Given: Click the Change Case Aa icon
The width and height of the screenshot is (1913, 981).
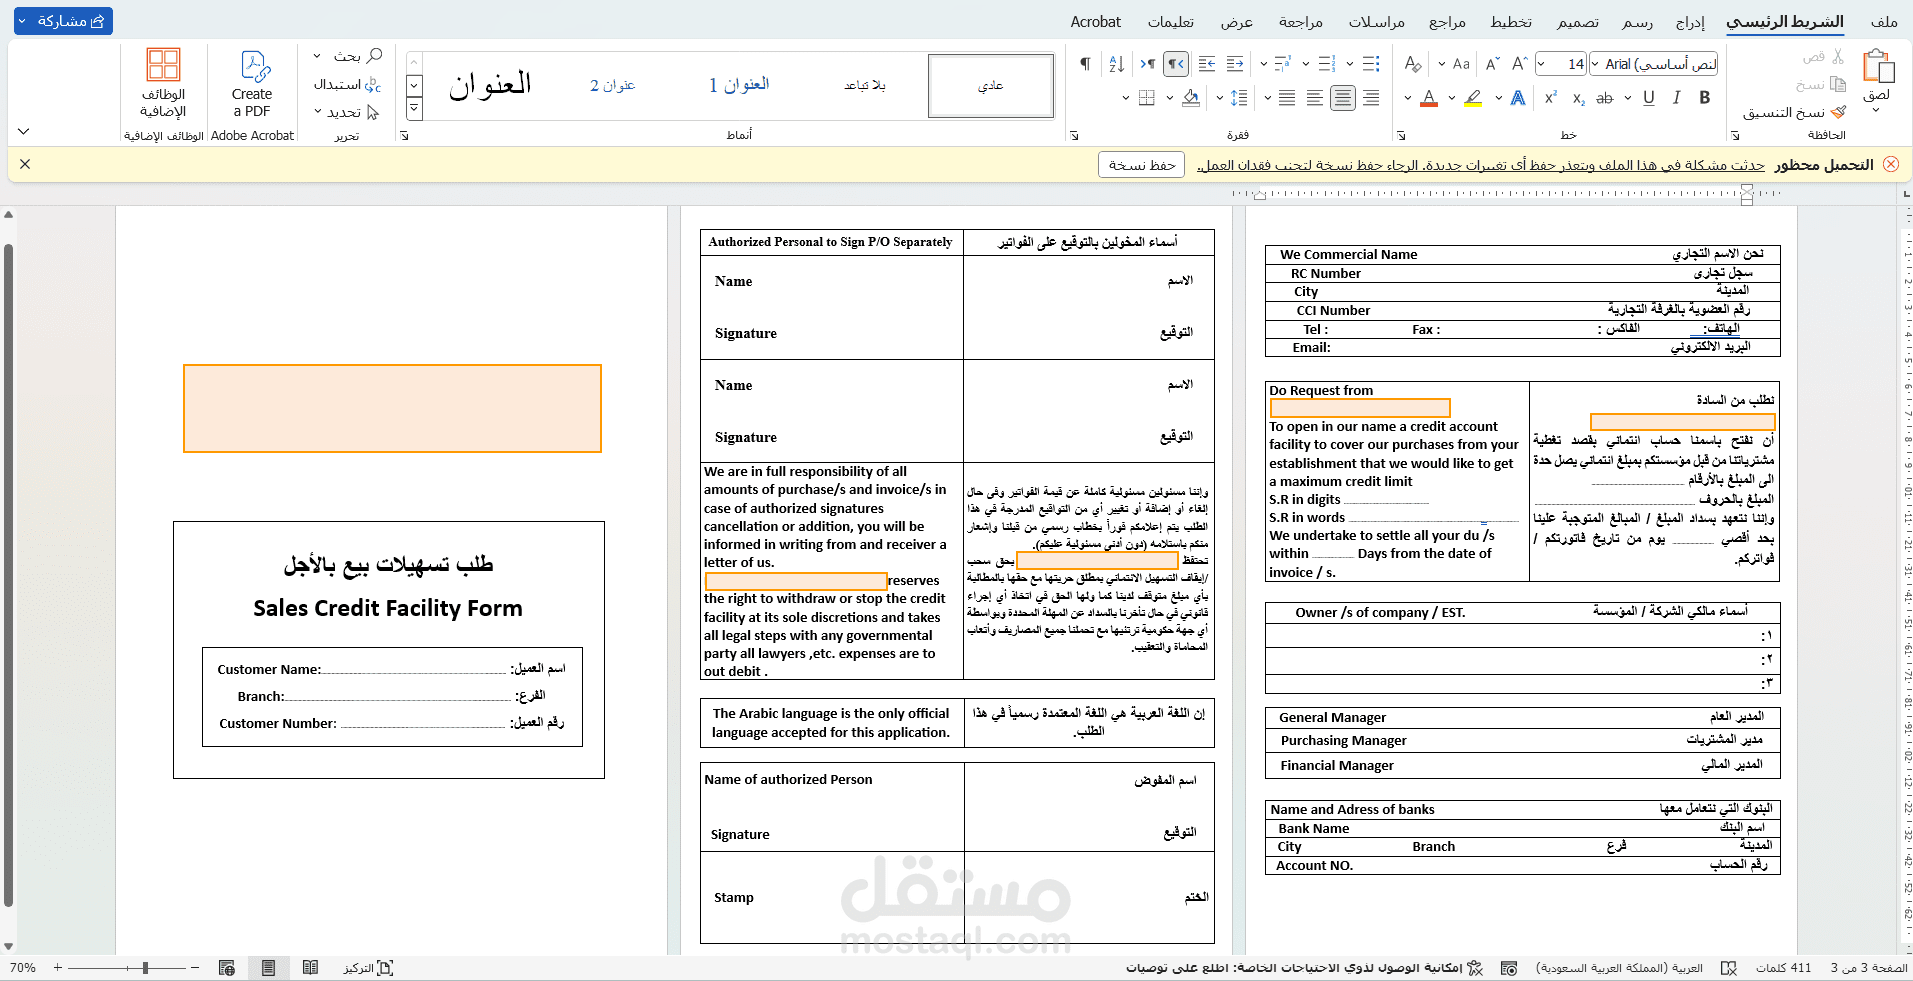Looking at the screenshot, I should 1461,64.
